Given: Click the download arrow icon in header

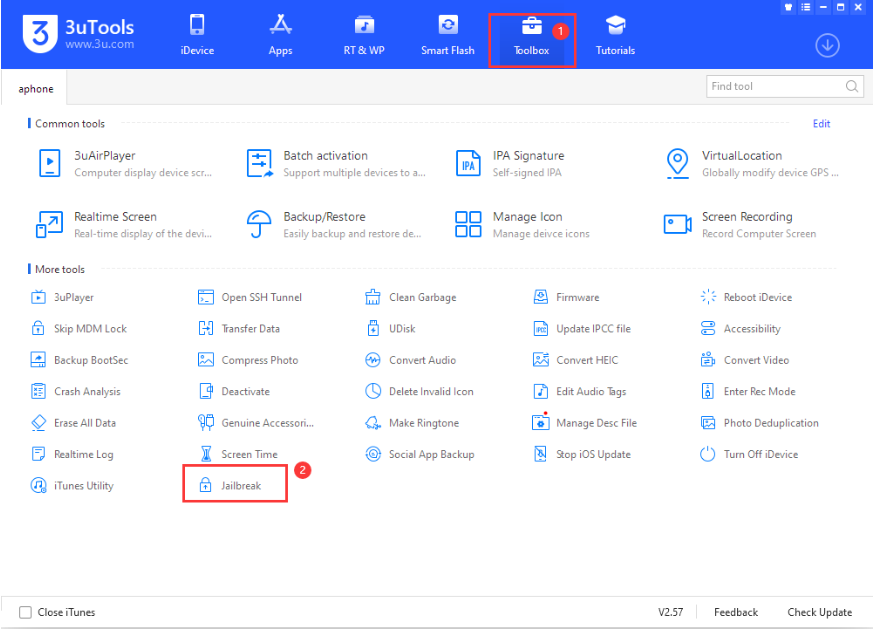Looking at the screenshot, I should click(827, 45).
